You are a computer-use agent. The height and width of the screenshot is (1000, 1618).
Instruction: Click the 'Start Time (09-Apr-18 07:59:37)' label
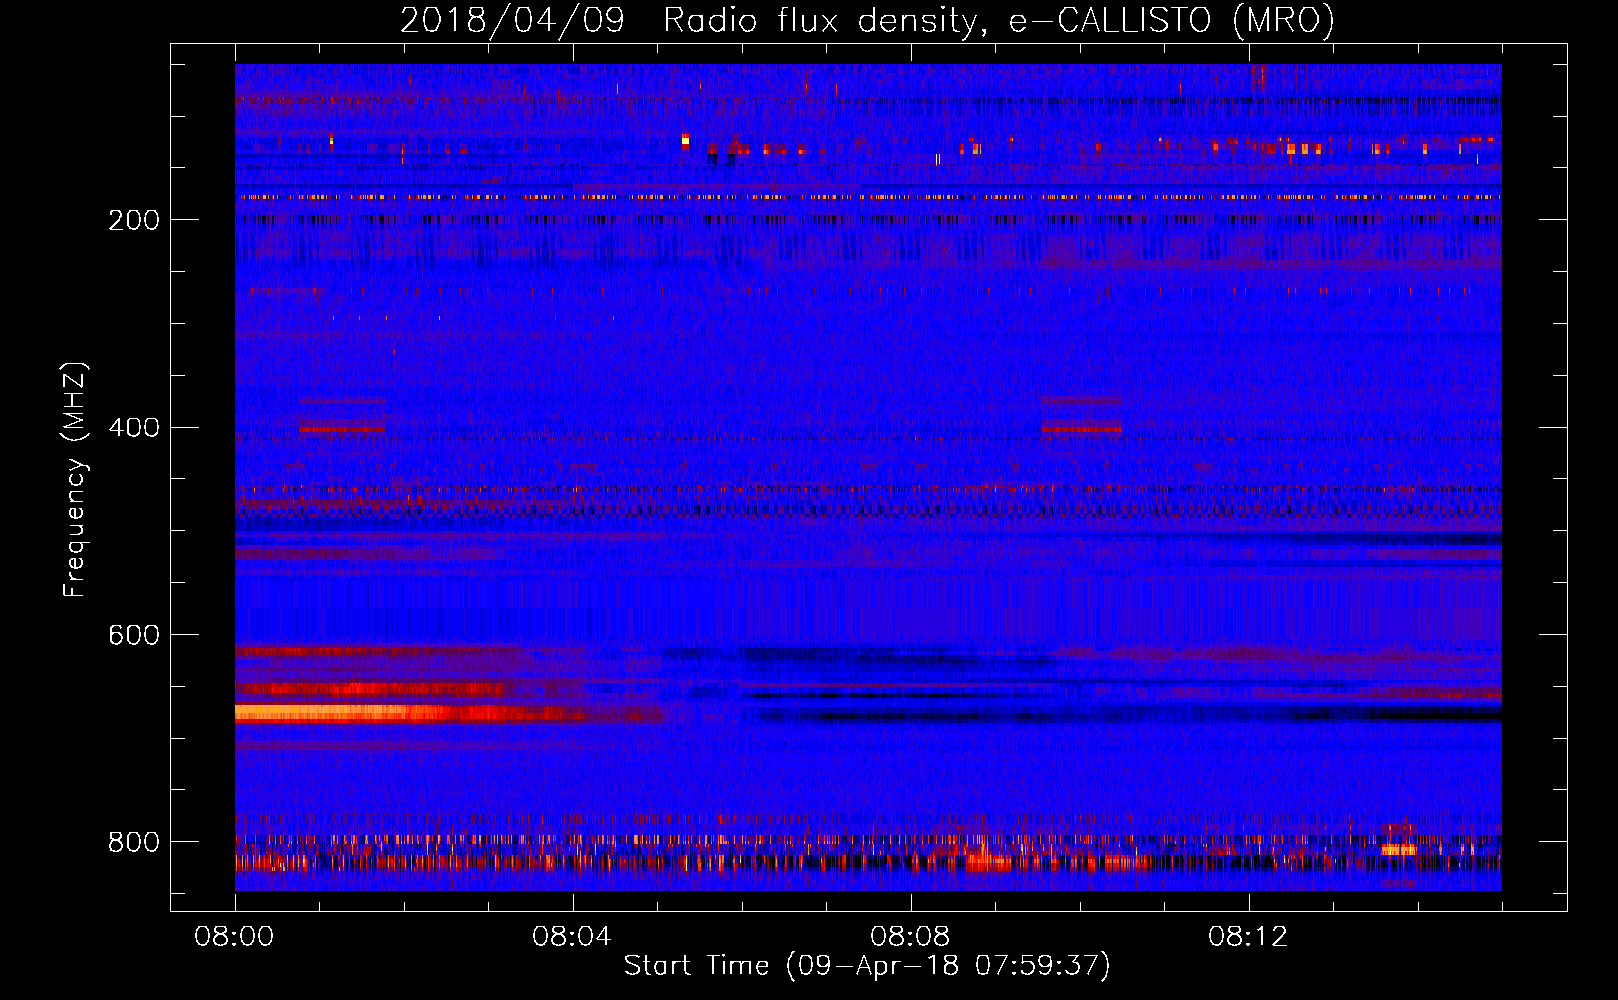867,966
